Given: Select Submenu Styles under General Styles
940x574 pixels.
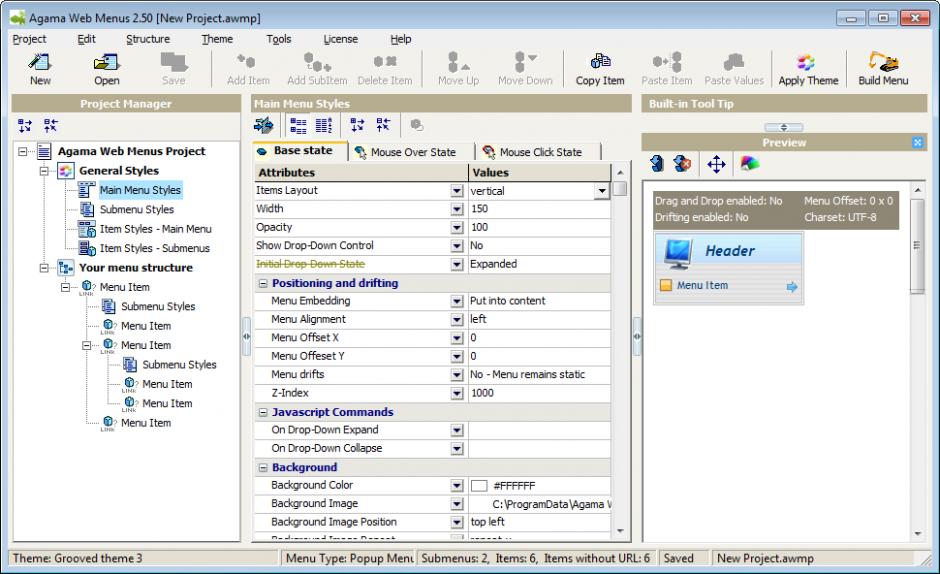Looking at the screenshot, I should click(x=137, y=209).
